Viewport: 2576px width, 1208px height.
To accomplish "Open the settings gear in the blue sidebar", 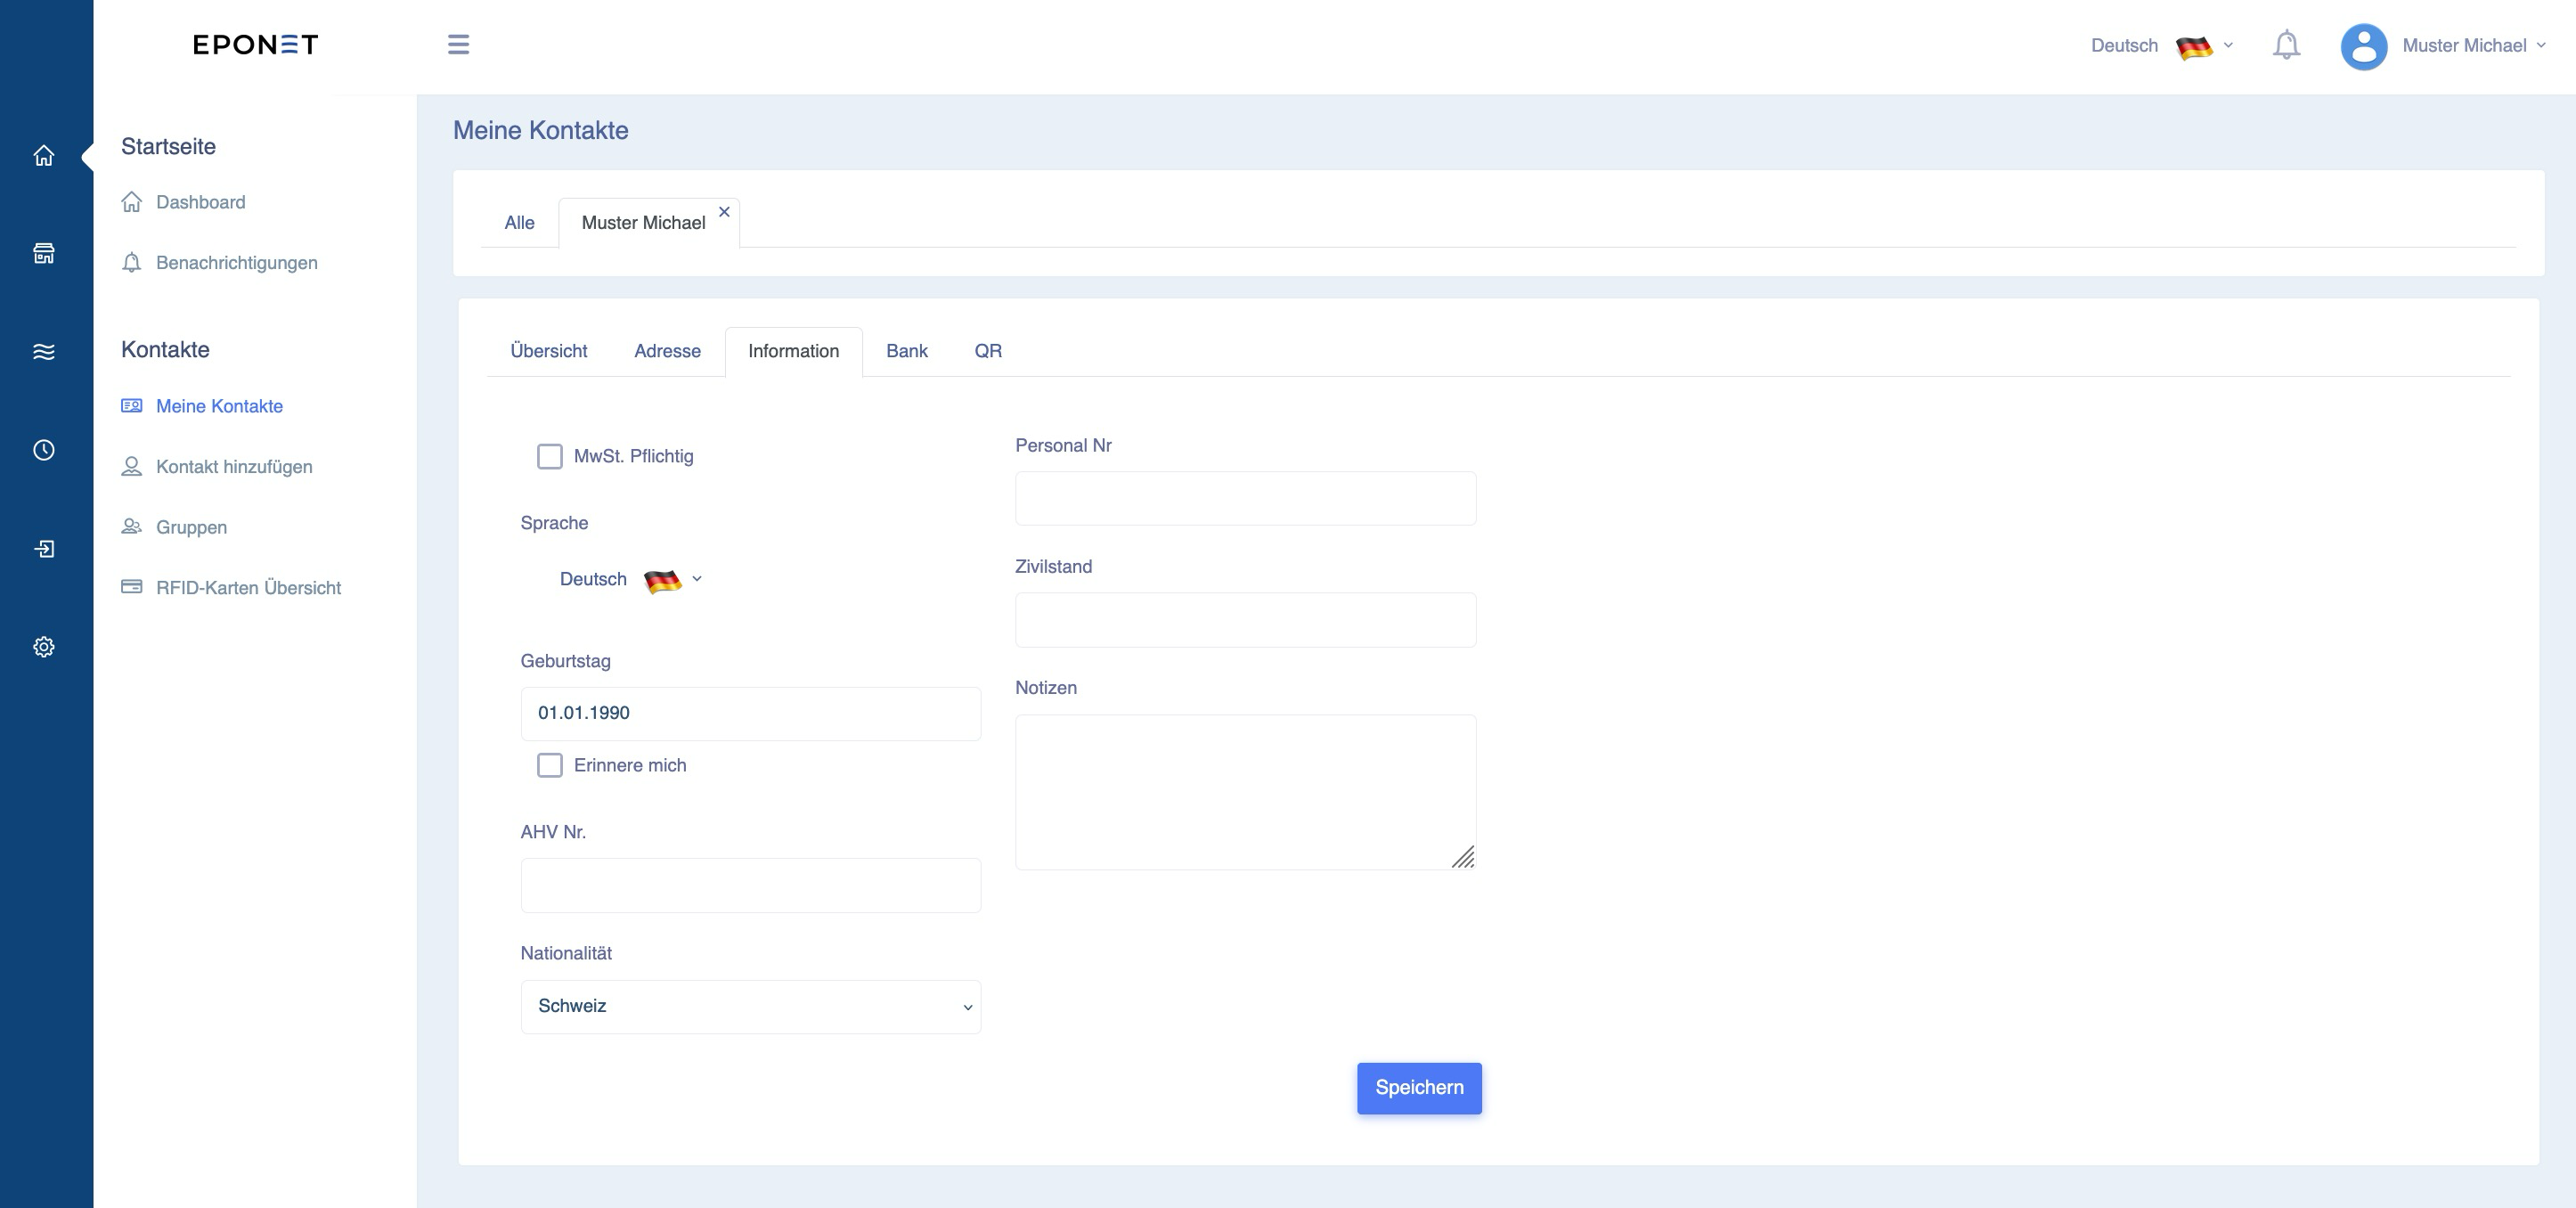I will click(x=43, y=647).
